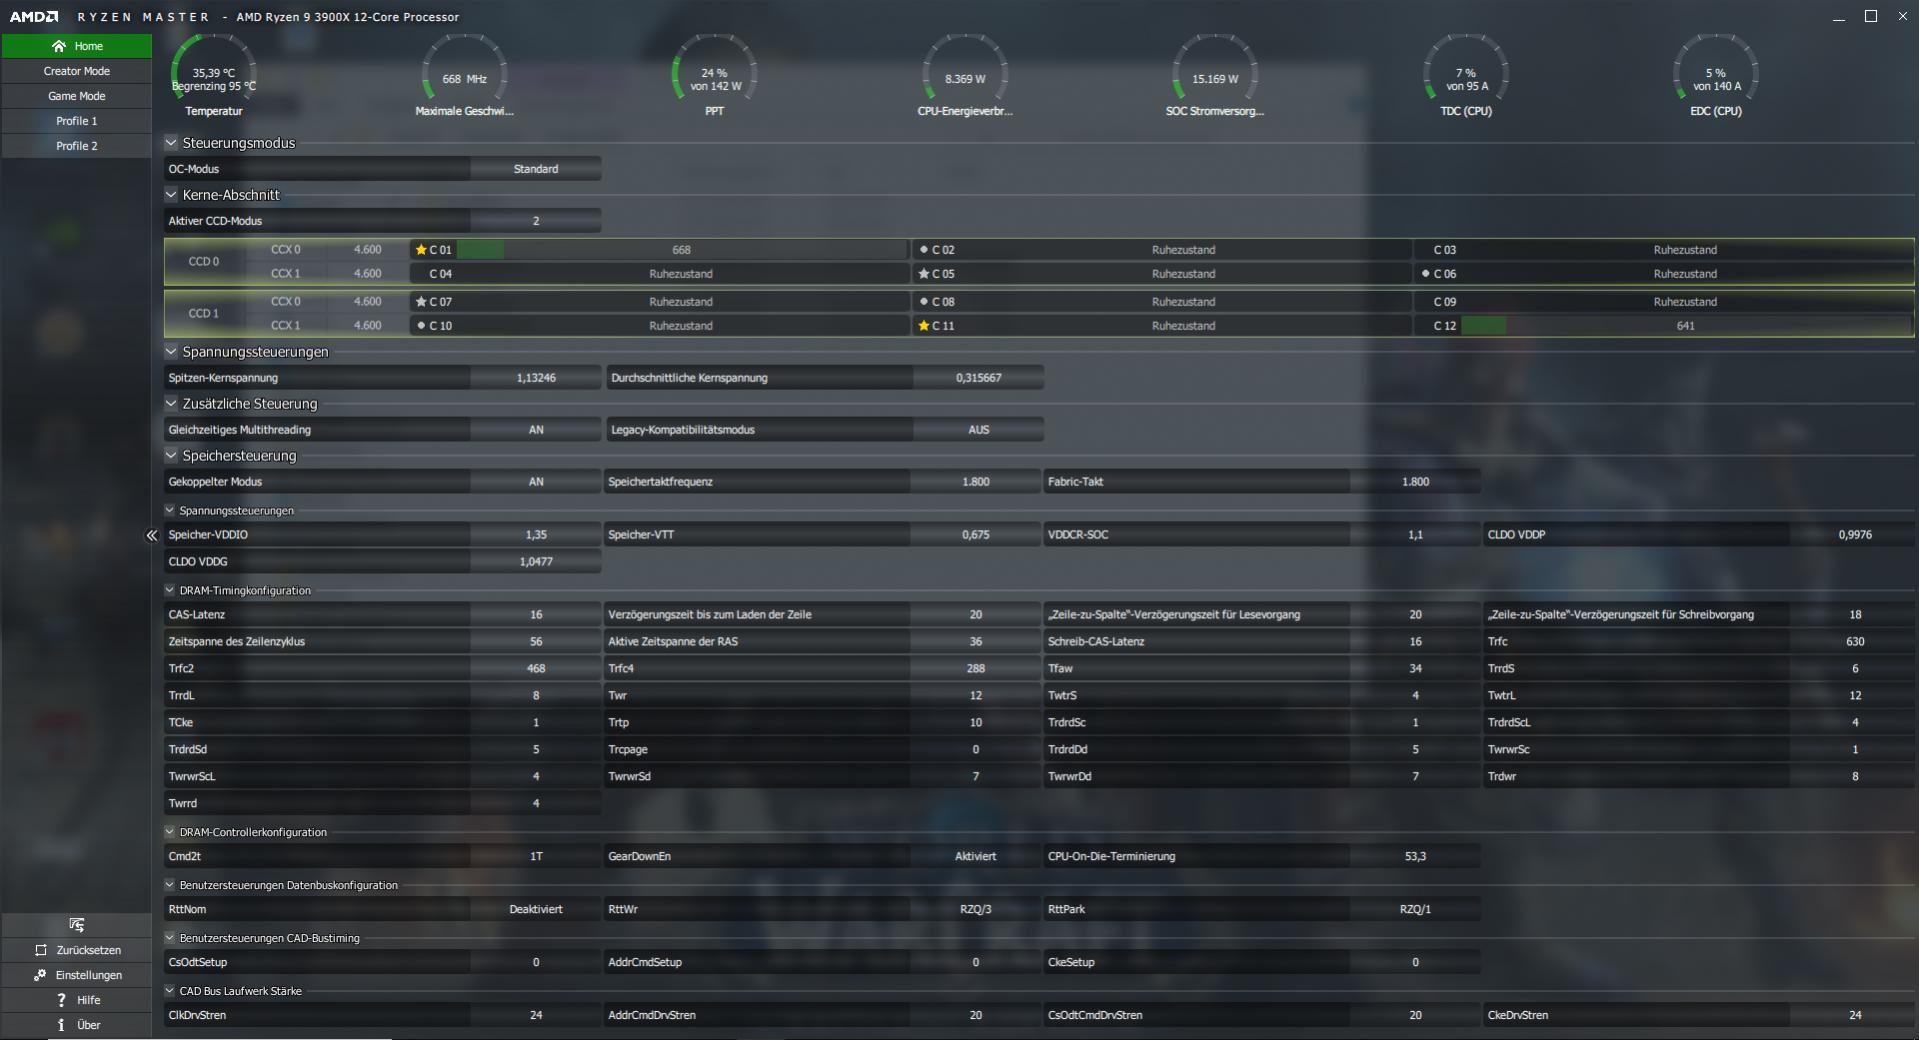
Task: Click the gold star on core C 11
Action: click(923, 326)
